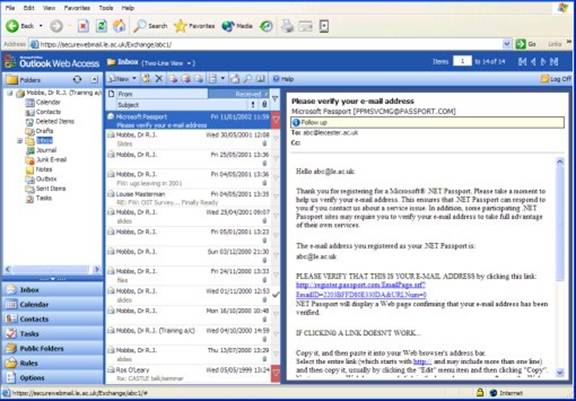The width and height of the screenshot is (576, 401).
Task: Click the register.passport.com verification link
Action: 361,290
